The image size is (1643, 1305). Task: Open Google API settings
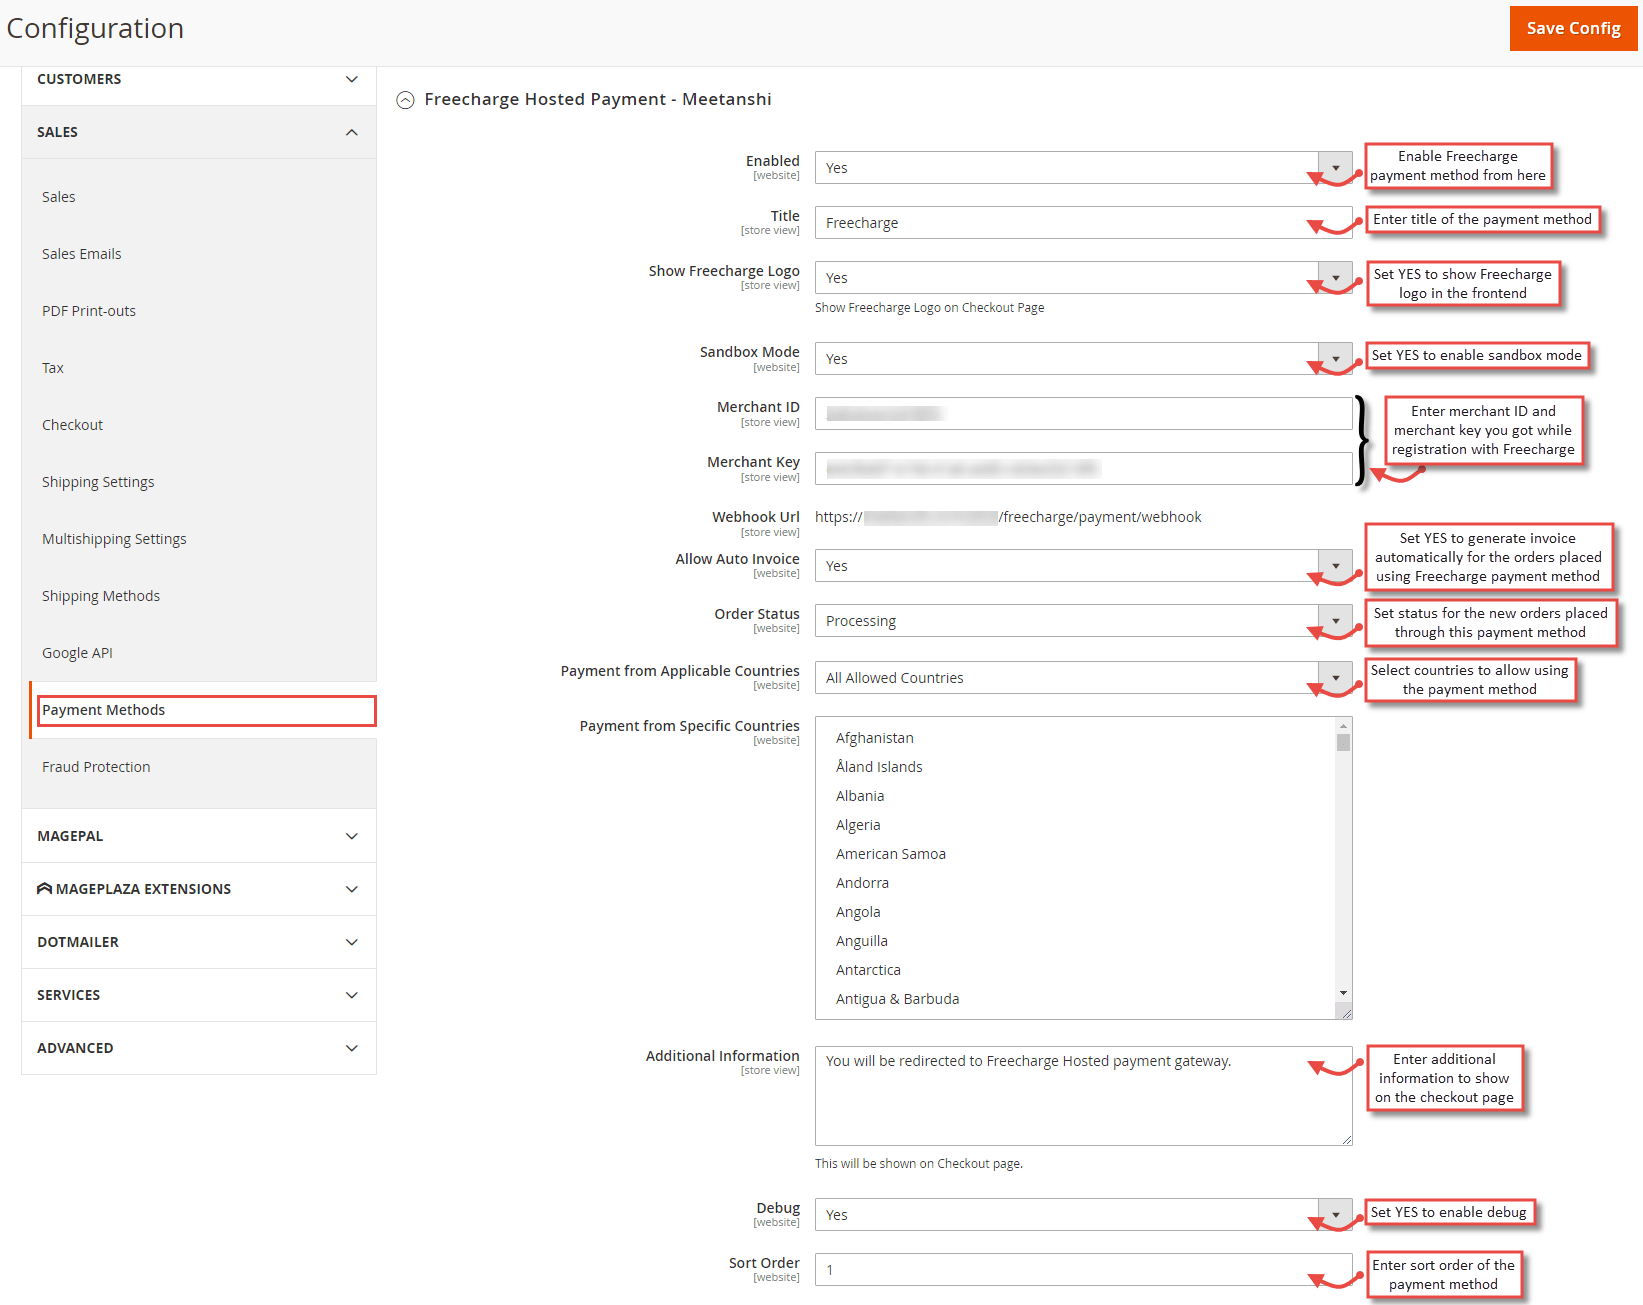[77, 653]
